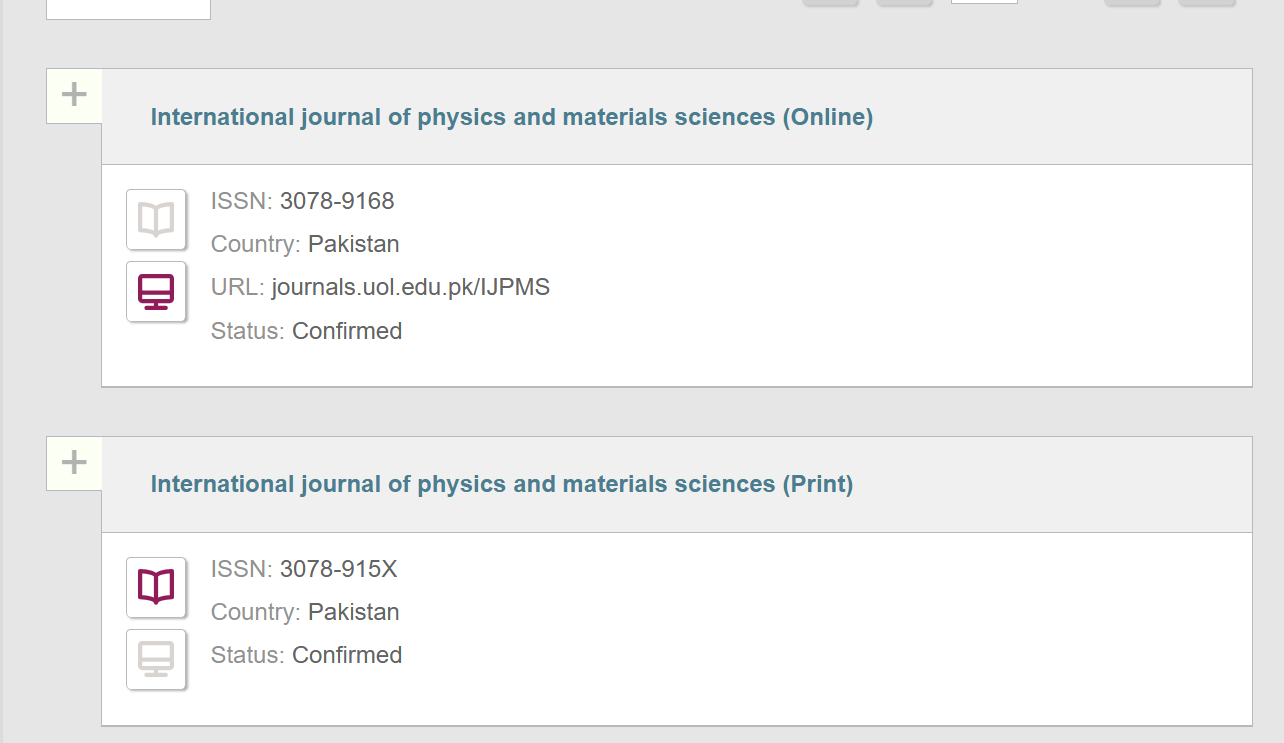1284x743 pixels.
Task: Go to the previous results page button
Action: (x=904, y=3)
